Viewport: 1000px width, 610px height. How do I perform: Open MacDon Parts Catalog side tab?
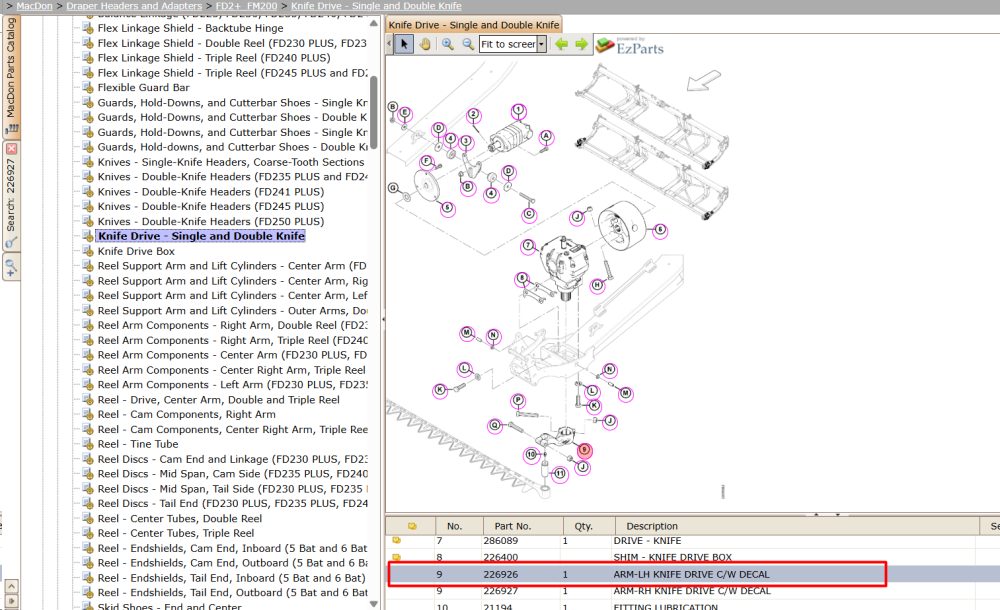coord(11,75)
